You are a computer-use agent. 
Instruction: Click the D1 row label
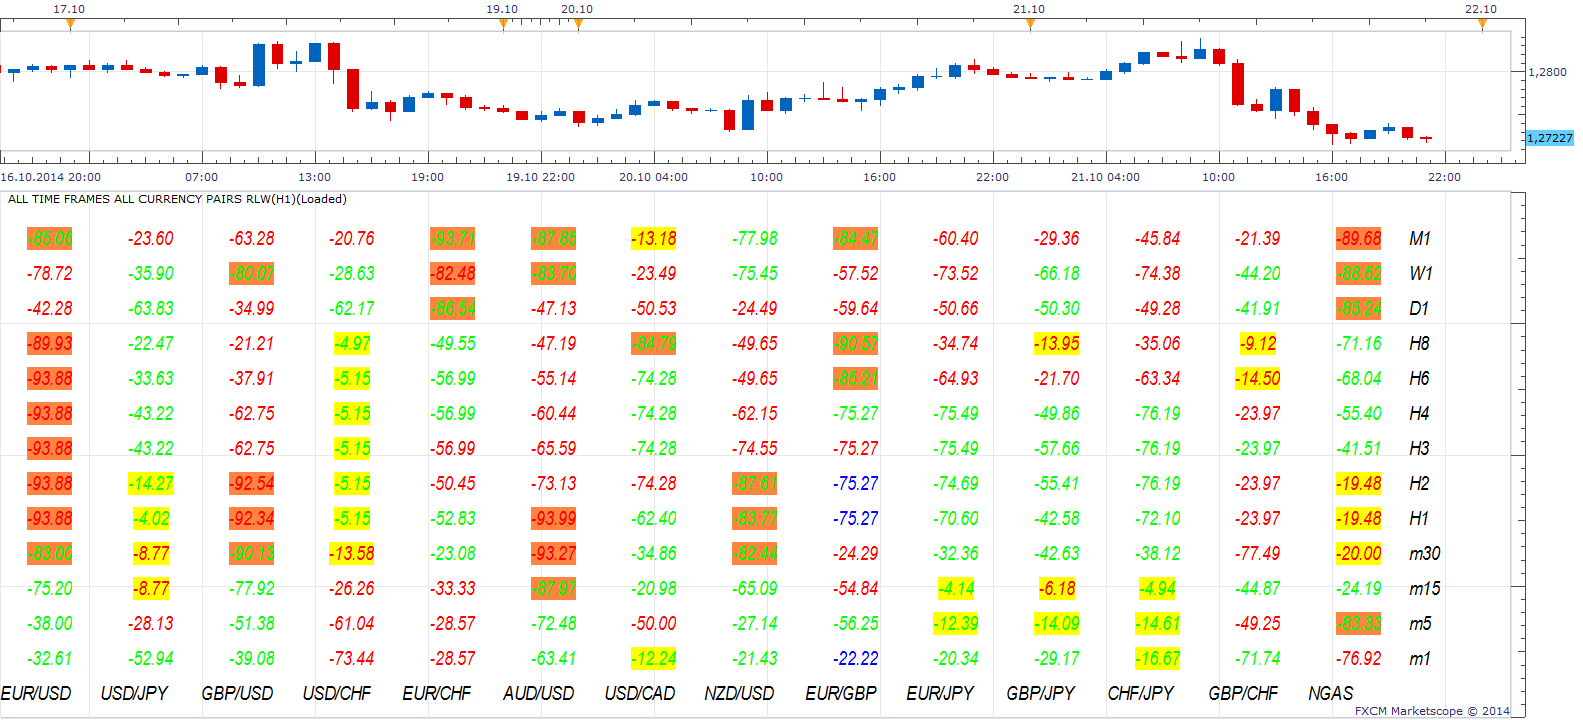click(x=1419, y=309)
